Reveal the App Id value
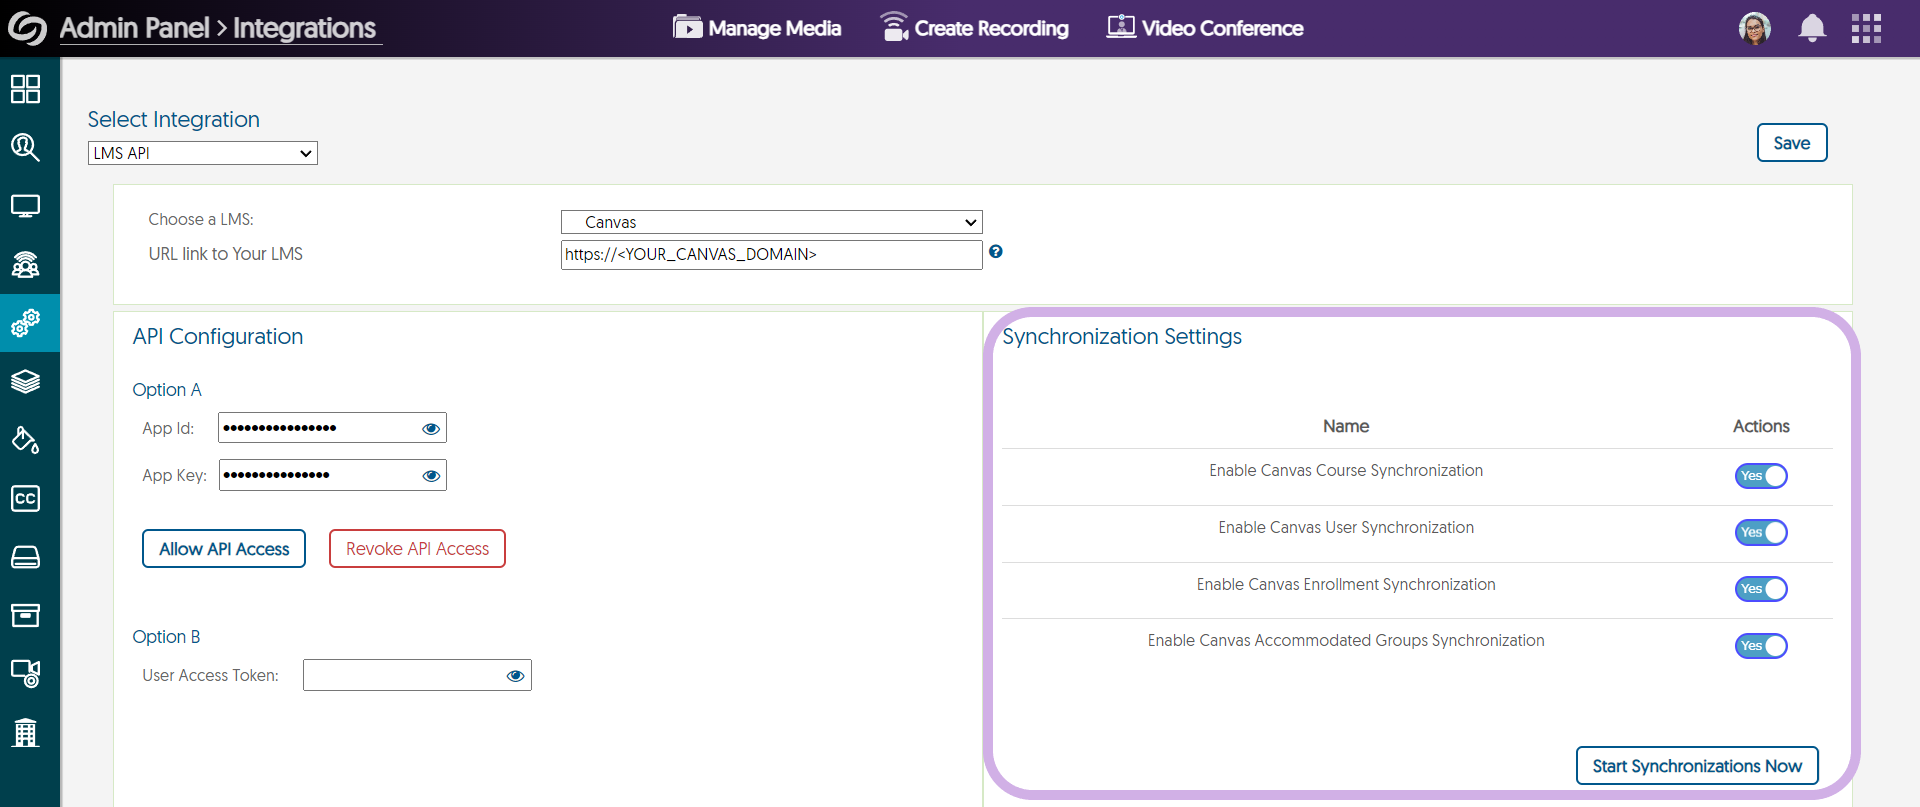Viewport: 1920px width, 807px height. 431,428
